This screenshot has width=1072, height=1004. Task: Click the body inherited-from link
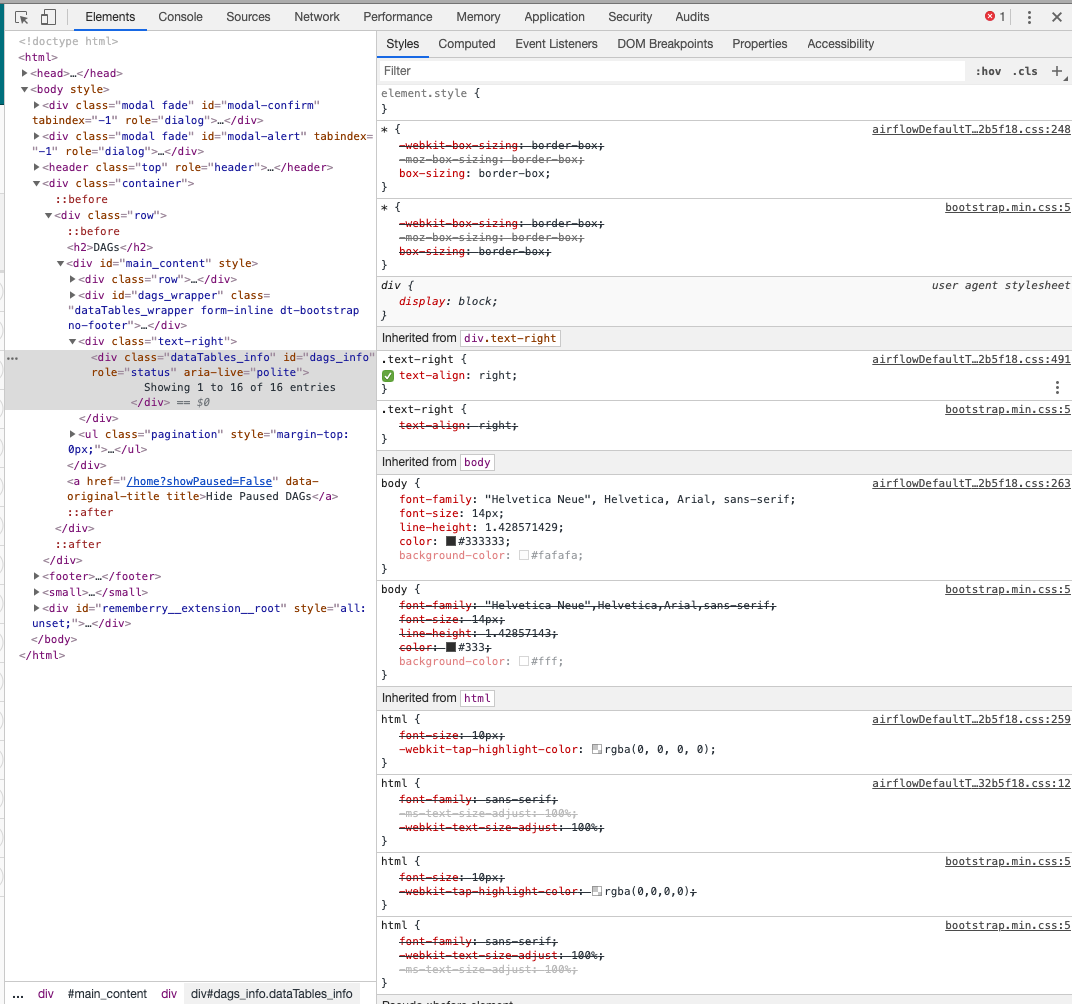click(x=477, y=462)
